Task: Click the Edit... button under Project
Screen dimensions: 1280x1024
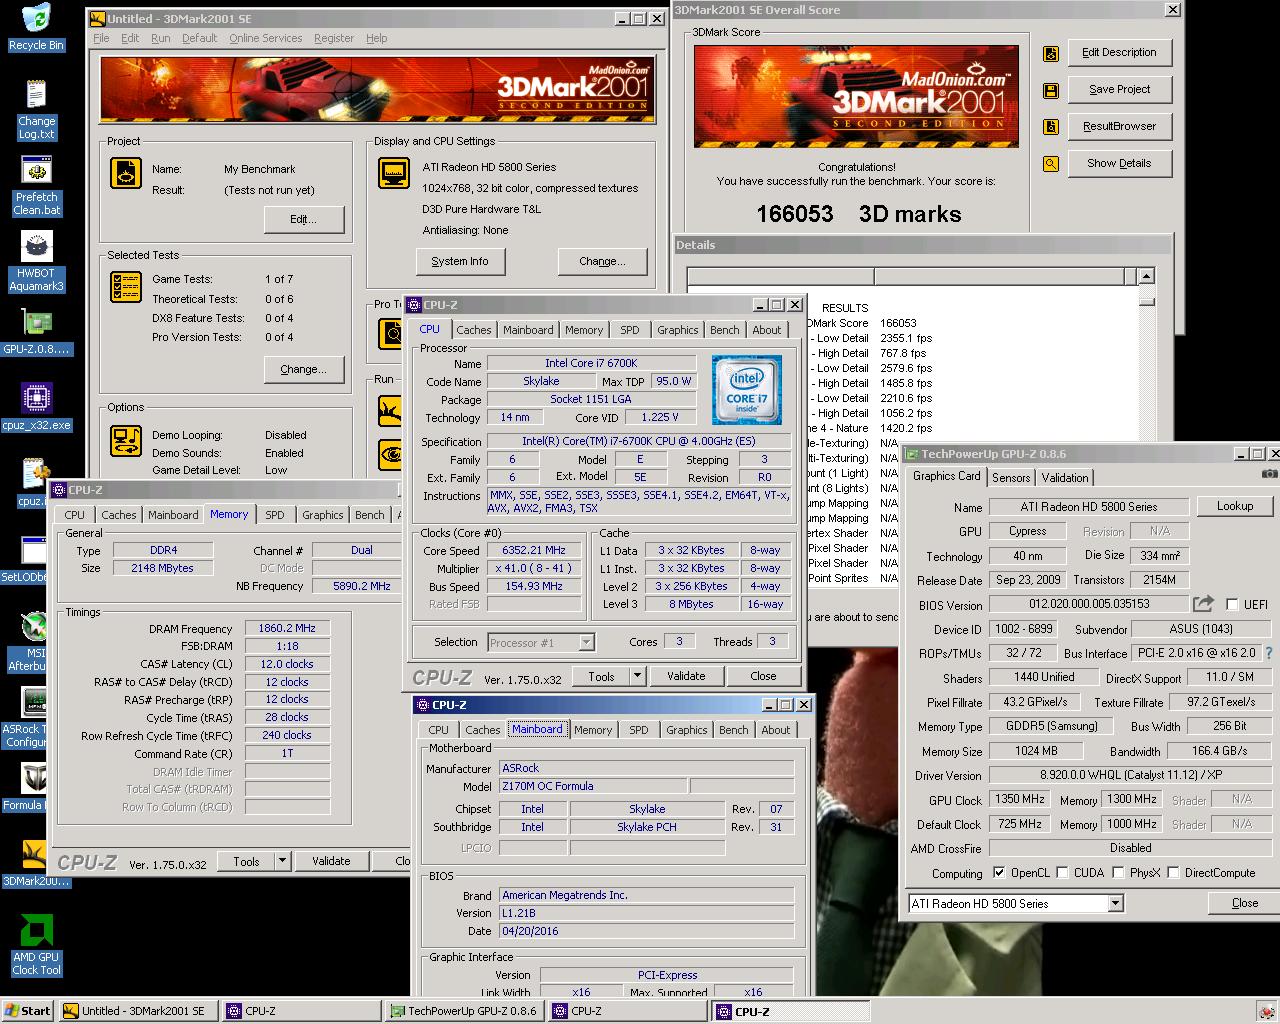Action: (303, 219)
